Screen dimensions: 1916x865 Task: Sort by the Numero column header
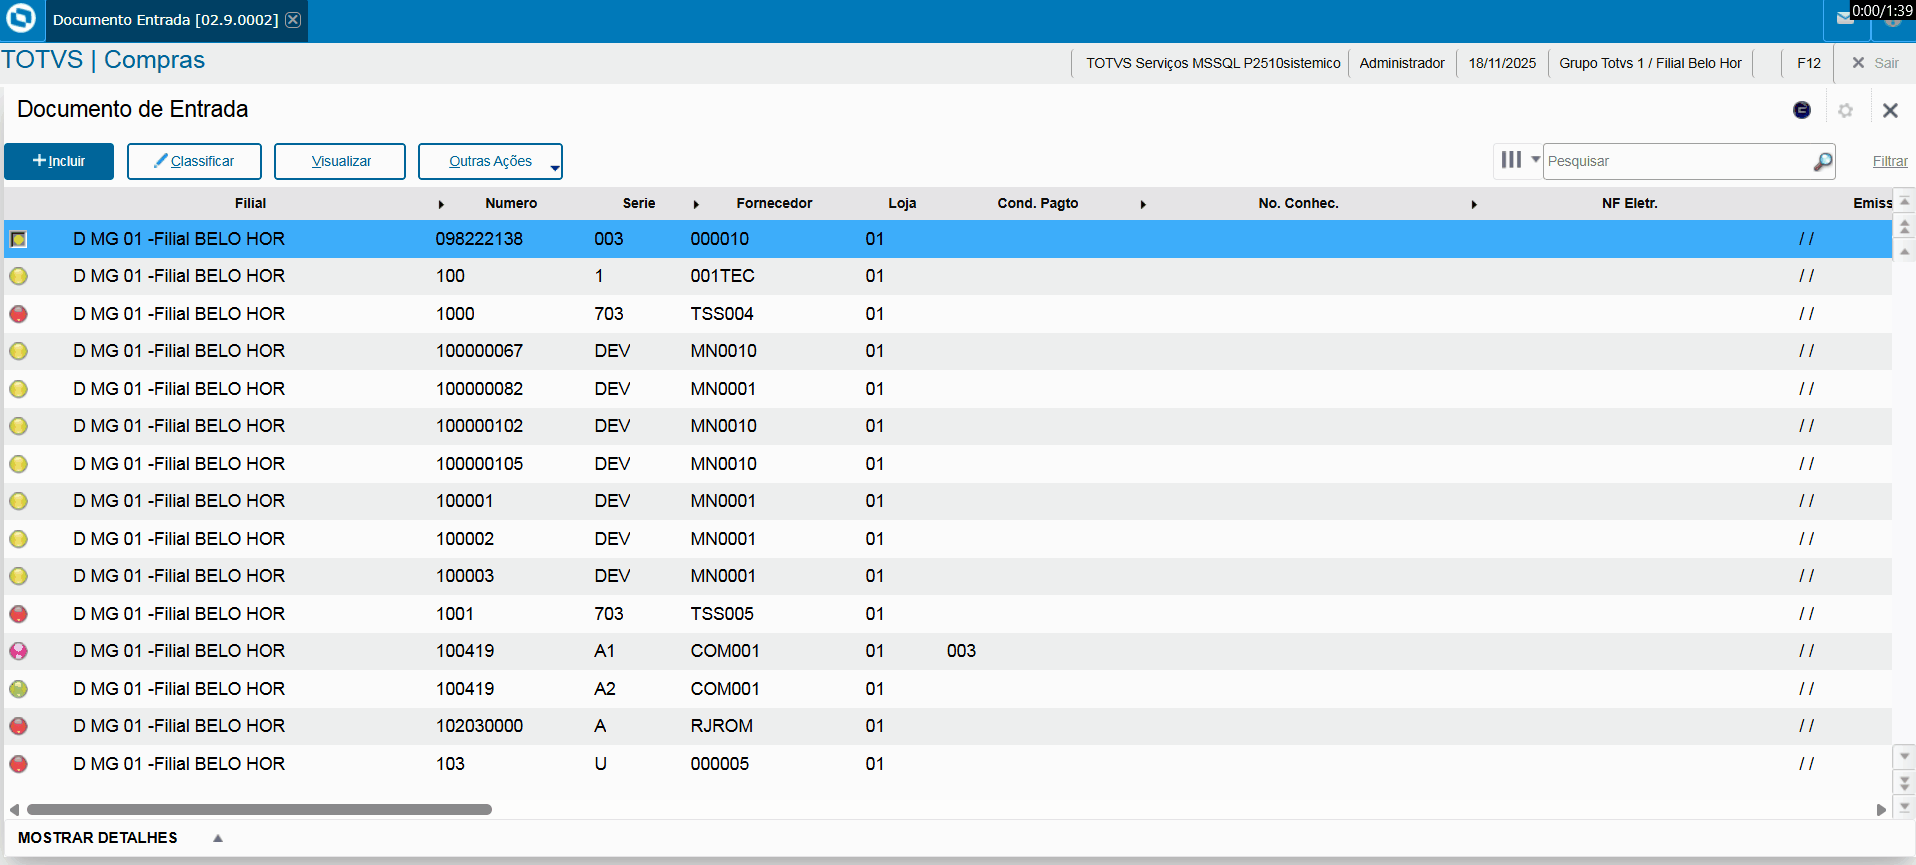pos(511,203)
